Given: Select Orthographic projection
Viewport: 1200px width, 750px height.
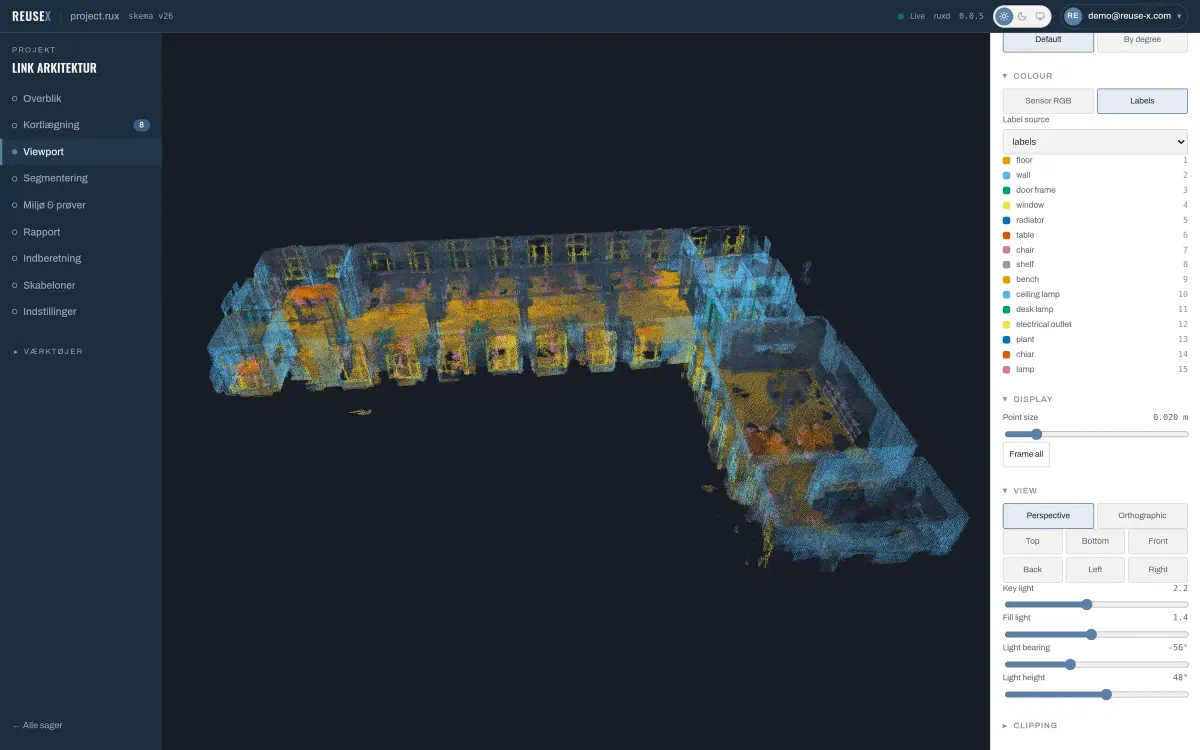Looking at the screenshot, I should (x=1142, y=516).
